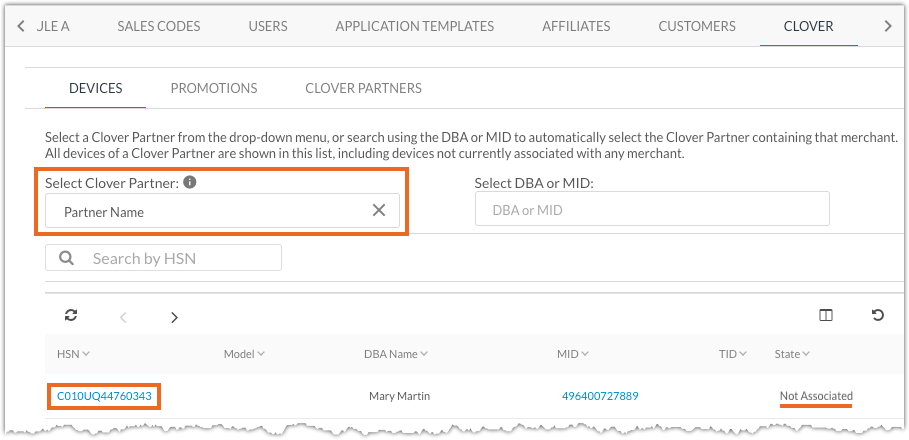Select the CUSTOMERS top tab
This screenshot has width=909, height=440.
(x=697, y=26)
